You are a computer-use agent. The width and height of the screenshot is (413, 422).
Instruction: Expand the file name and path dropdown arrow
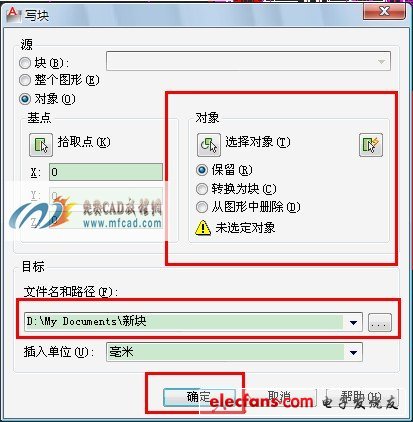click(x=353, y=322)
